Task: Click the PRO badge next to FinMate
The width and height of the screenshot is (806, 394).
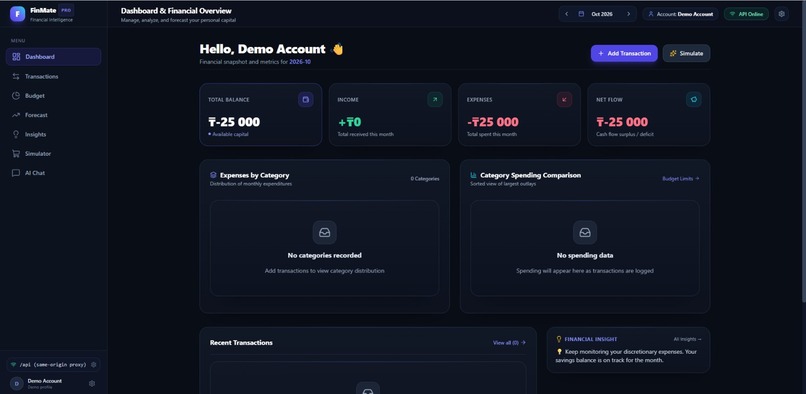Action: (66, 10)
